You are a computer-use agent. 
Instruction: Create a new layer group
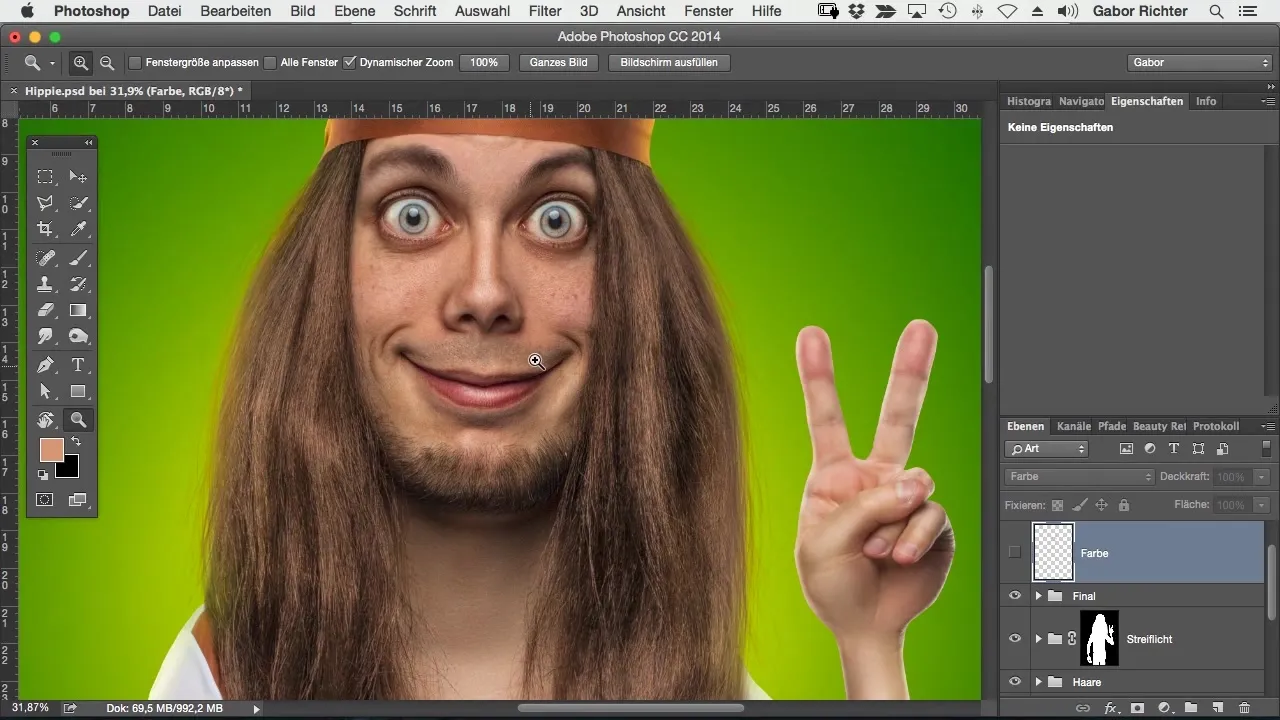tap(1191, 708)
